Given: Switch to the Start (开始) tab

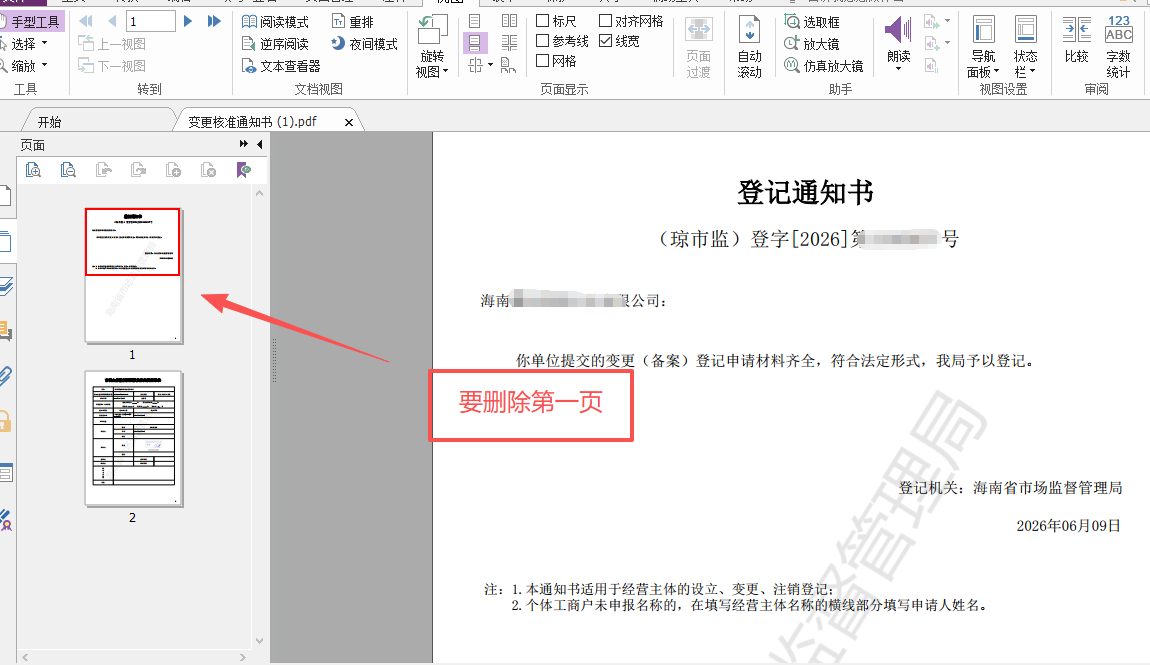Looking at the screenshot, I should 50,122.
